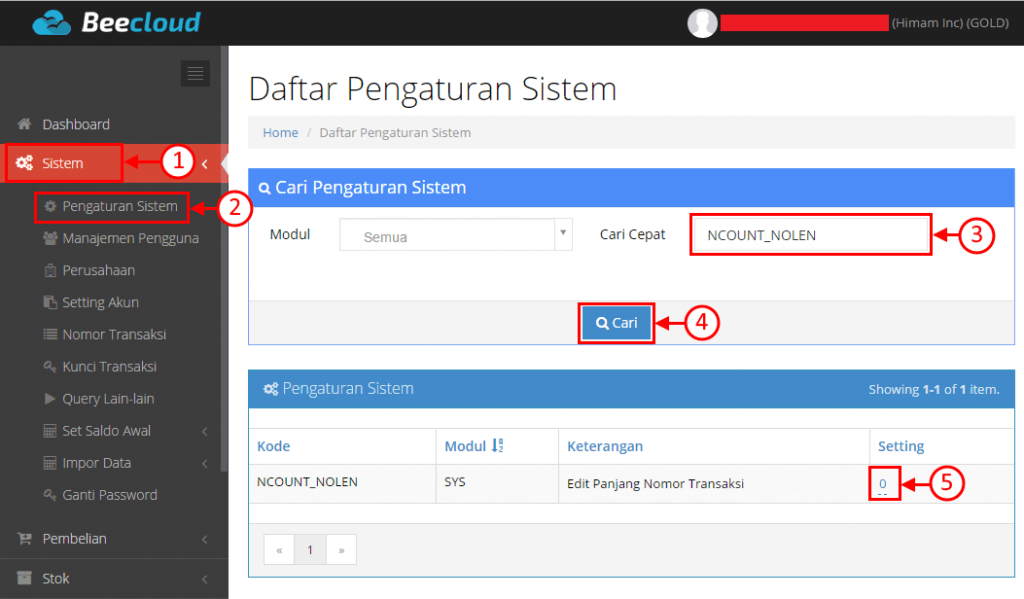Select page 1 in pagination
Image resolution: width=1024 pixels, height=599 pixels.
[x=310, y=550]
